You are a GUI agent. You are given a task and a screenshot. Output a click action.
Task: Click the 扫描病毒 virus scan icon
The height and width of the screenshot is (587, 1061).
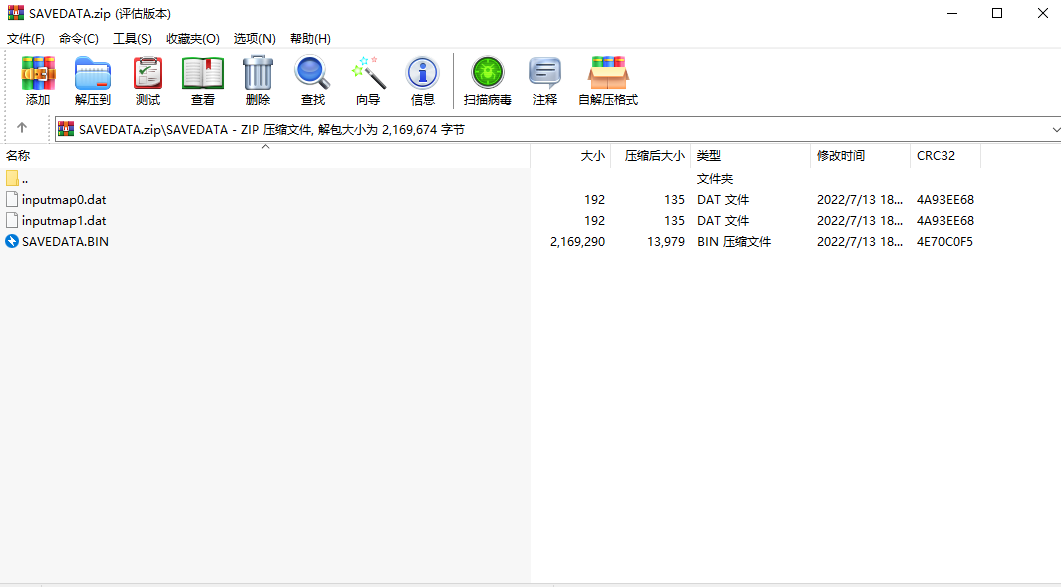tap(487, 81)
